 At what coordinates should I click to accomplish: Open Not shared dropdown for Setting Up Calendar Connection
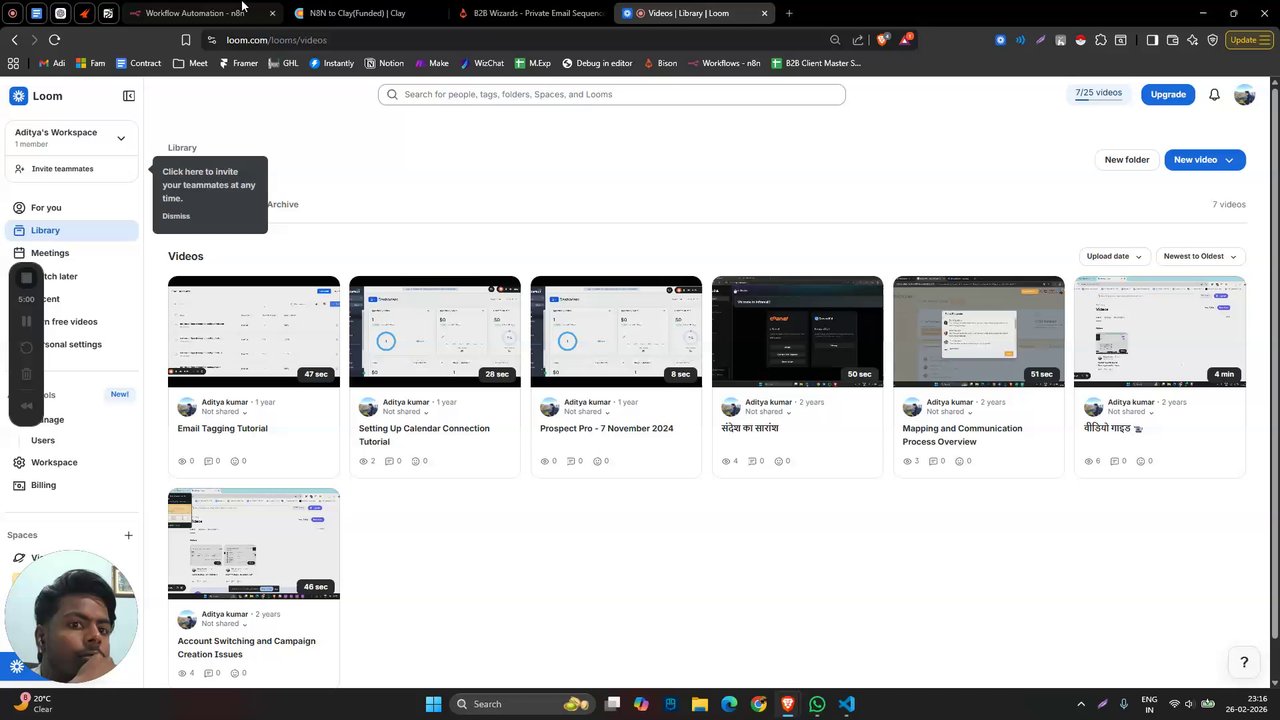click(x=406, y=412)
